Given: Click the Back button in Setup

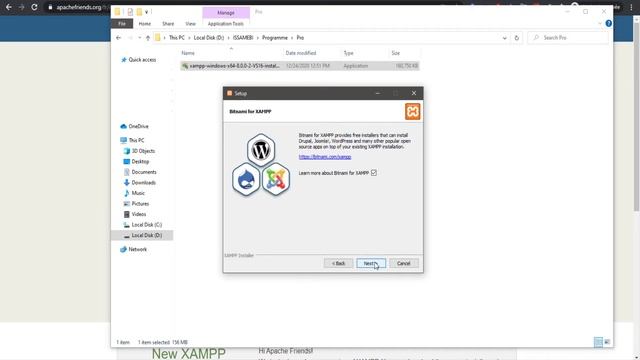Looking at the screenshot, I should tap(338, 263).
